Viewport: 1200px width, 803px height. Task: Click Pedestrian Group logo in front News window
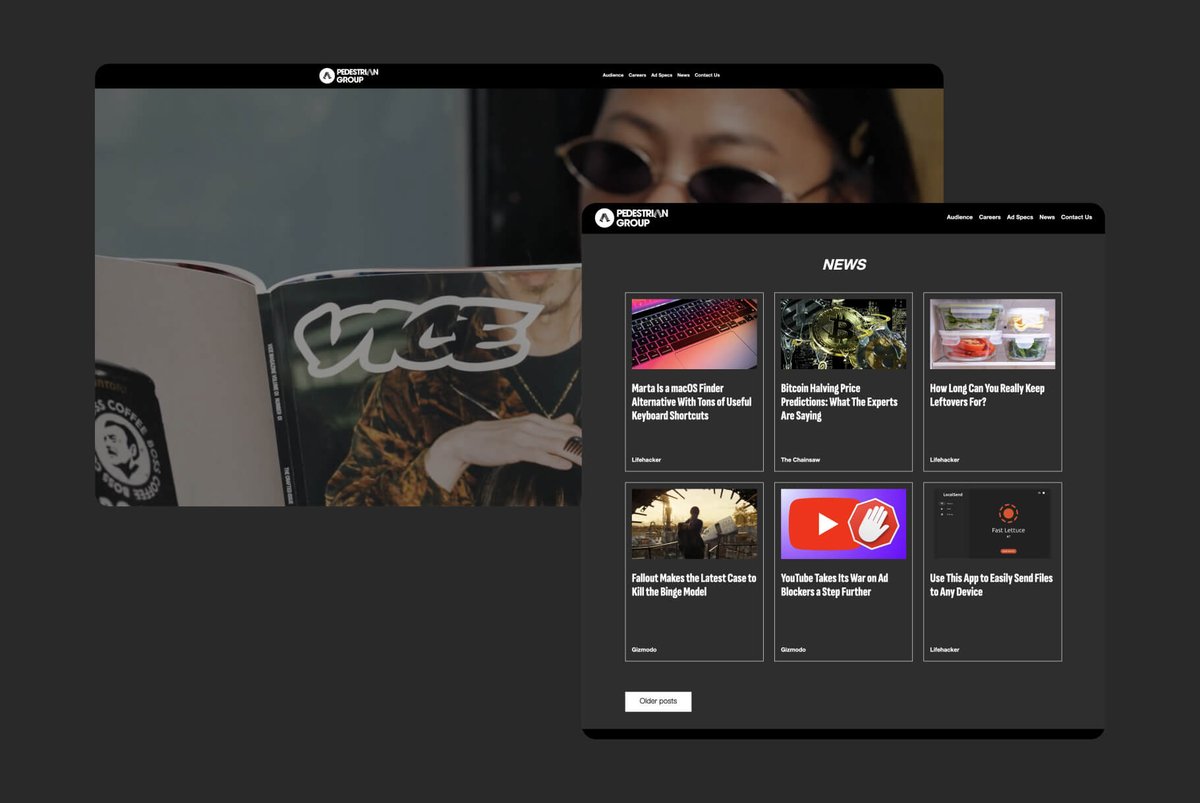632,217
